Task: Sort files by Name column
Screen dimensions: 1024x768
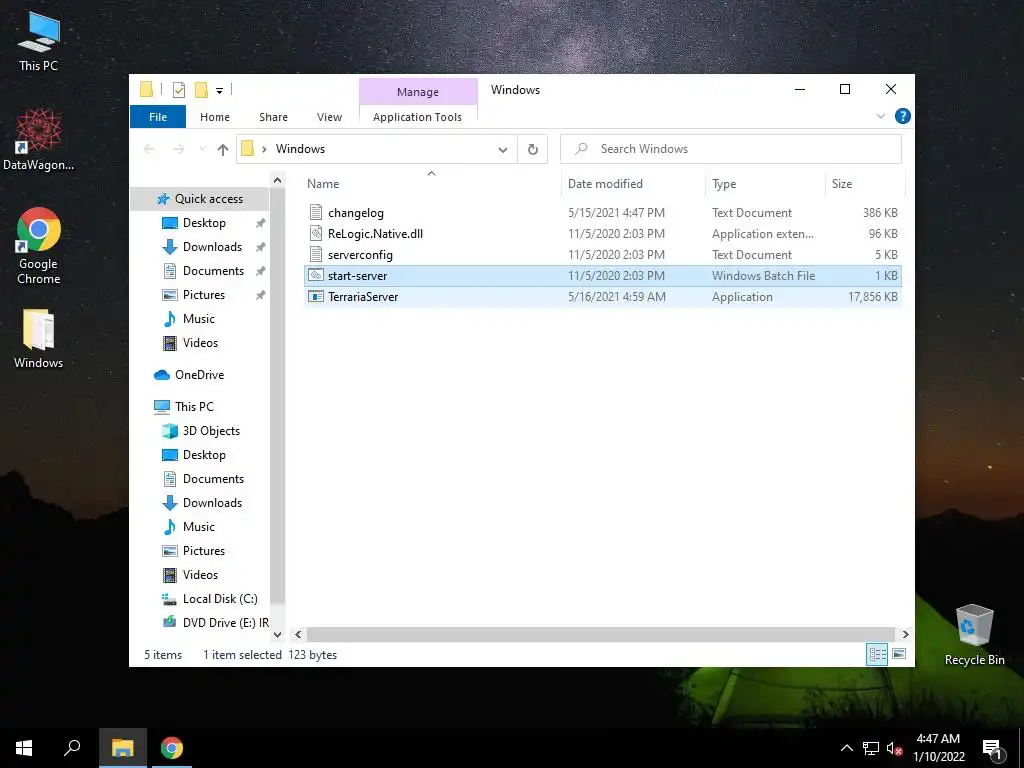Action: (431, 184)
